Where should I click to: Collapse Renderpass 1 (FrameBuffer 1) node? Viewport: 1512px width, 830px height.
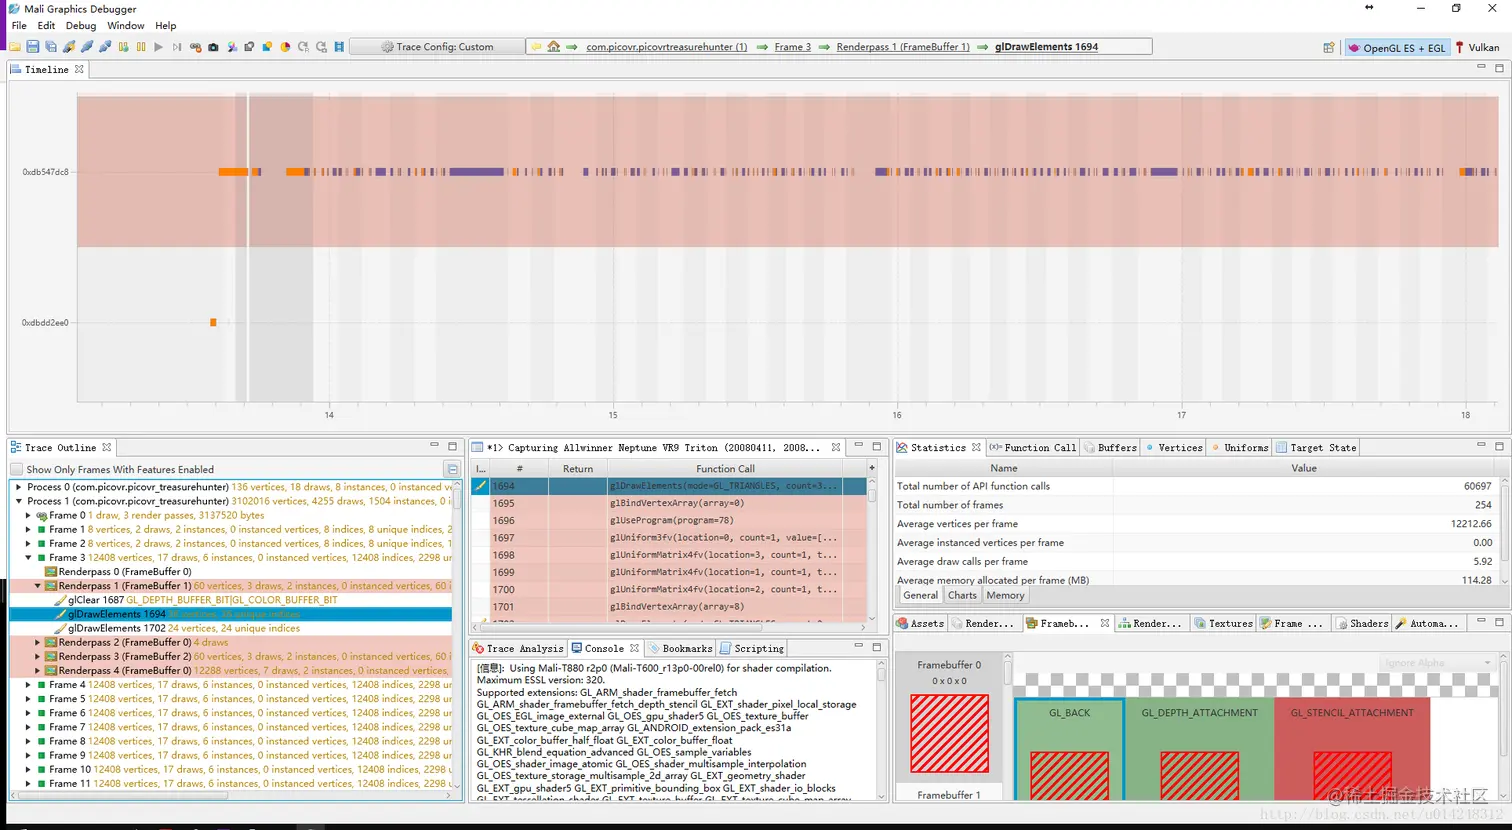pyautogui.click(x=38, y=586)
